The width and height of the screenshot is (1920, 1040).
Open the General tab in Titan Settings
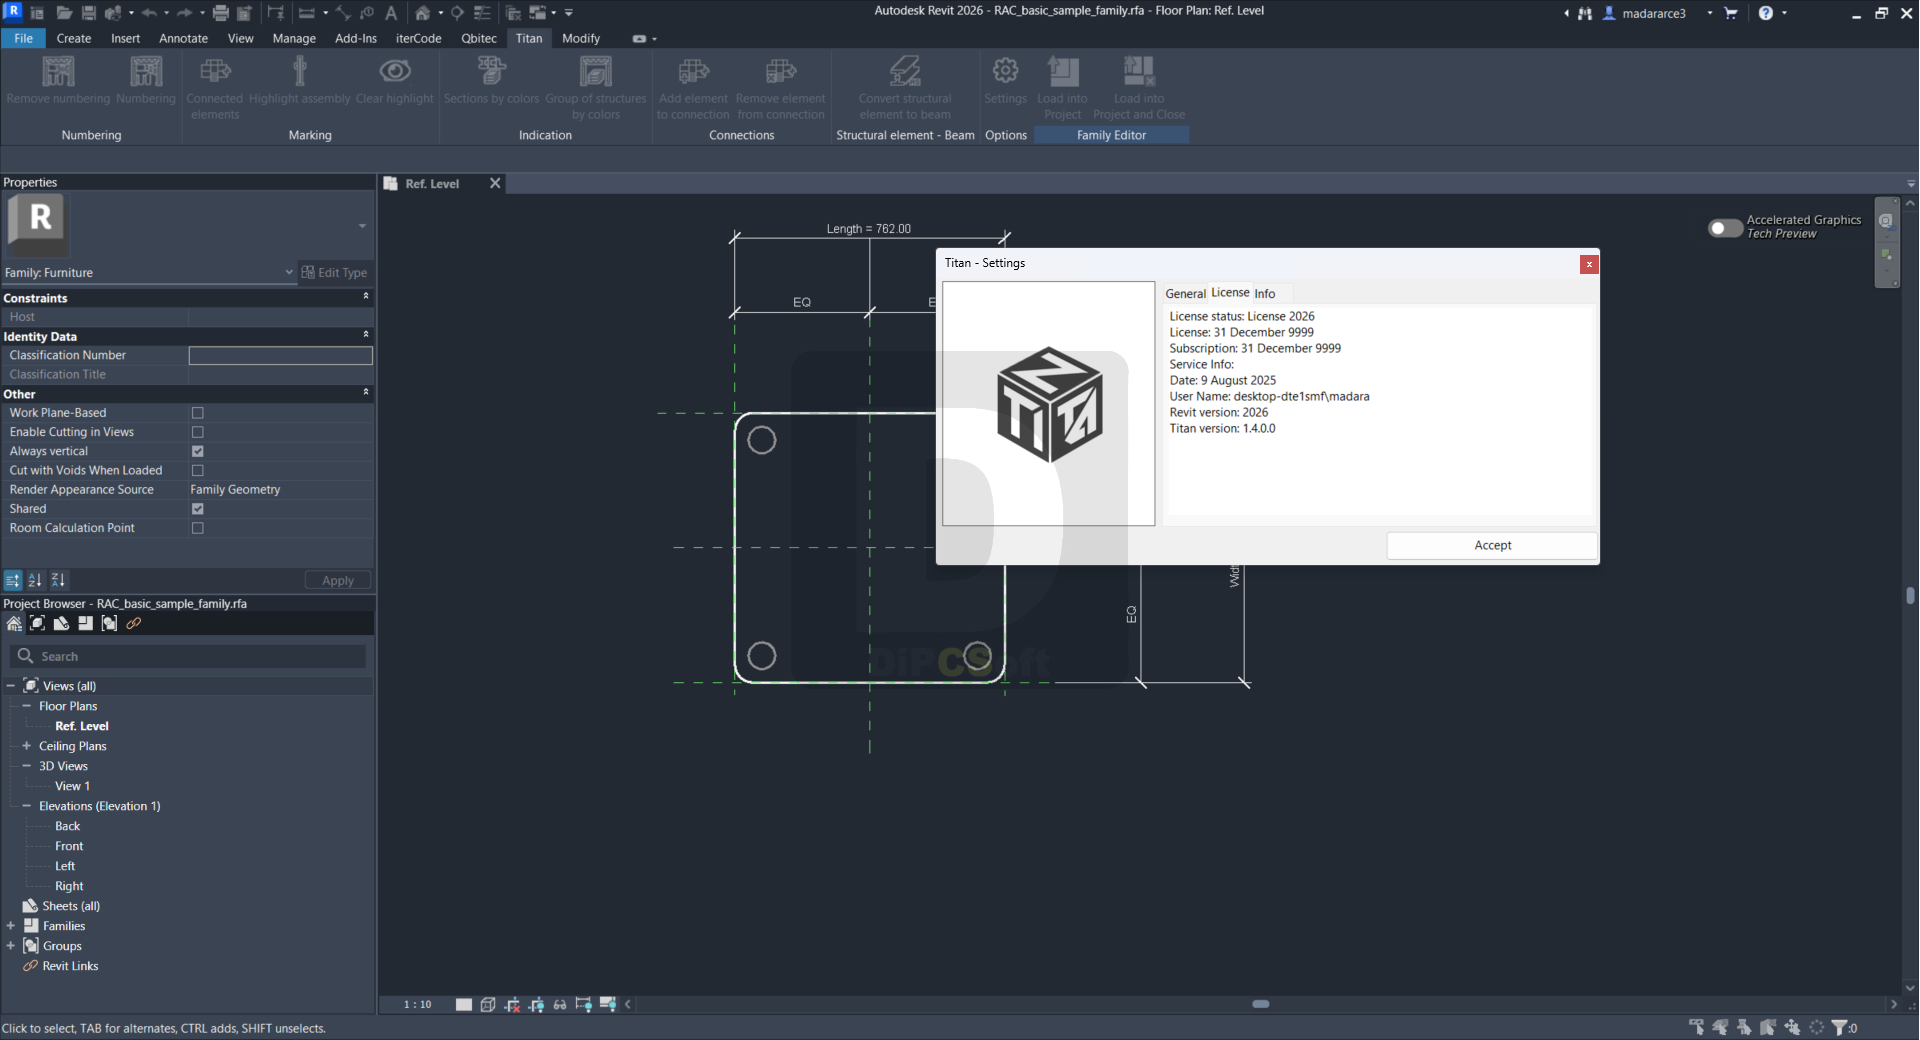point(1185,294)
